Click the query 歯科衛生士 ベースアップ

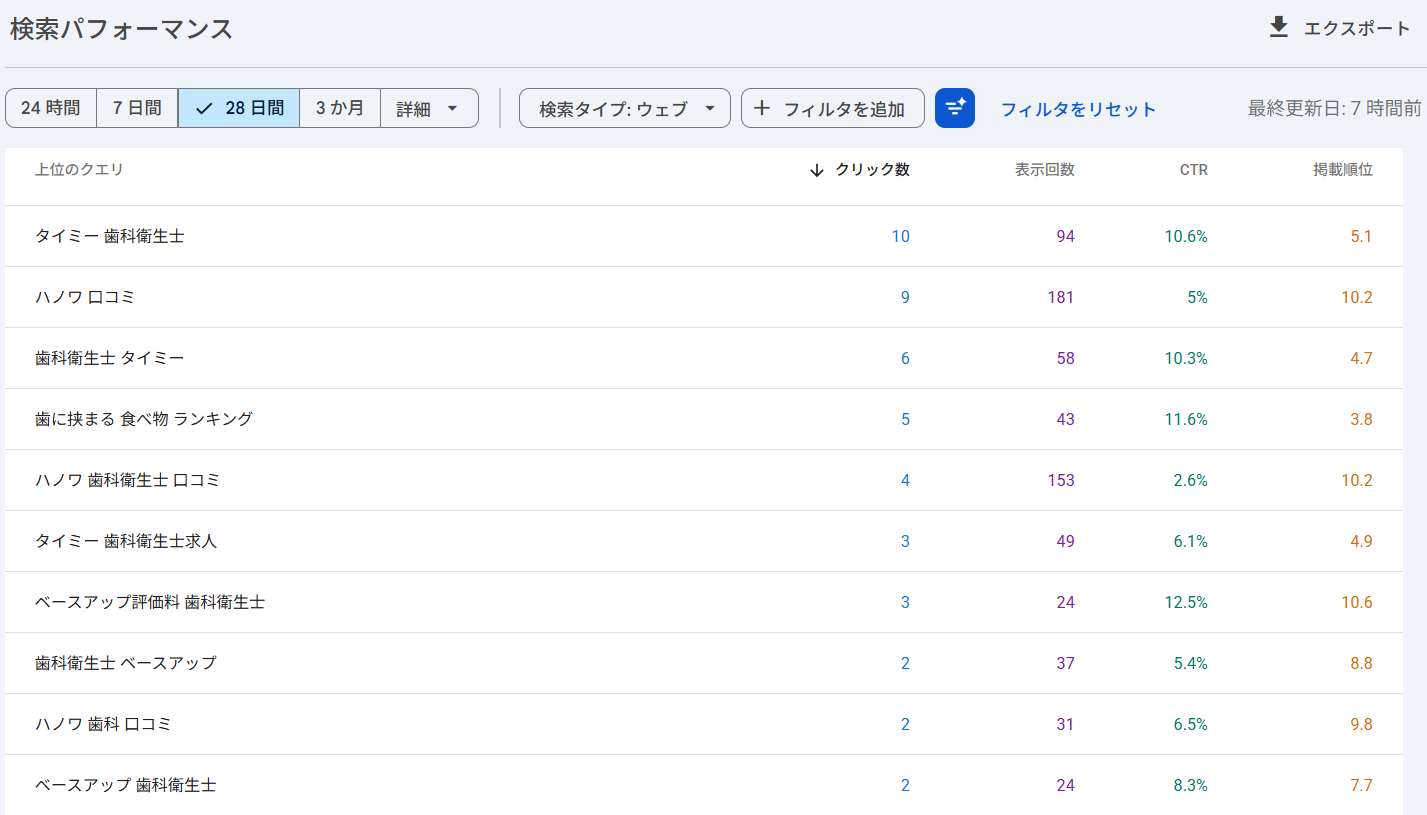tap(126, 663)
